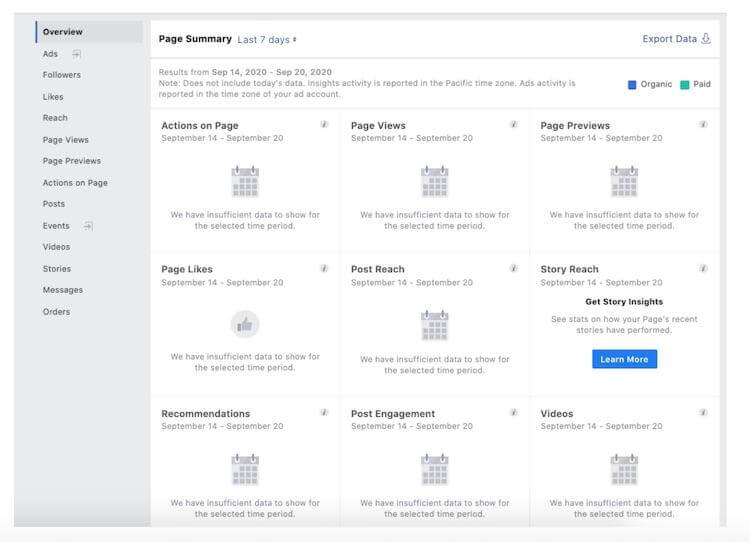Click the calendar icon in Post Reach card
Viewport: 750px width, 542px height.
(x=434, y=325)
